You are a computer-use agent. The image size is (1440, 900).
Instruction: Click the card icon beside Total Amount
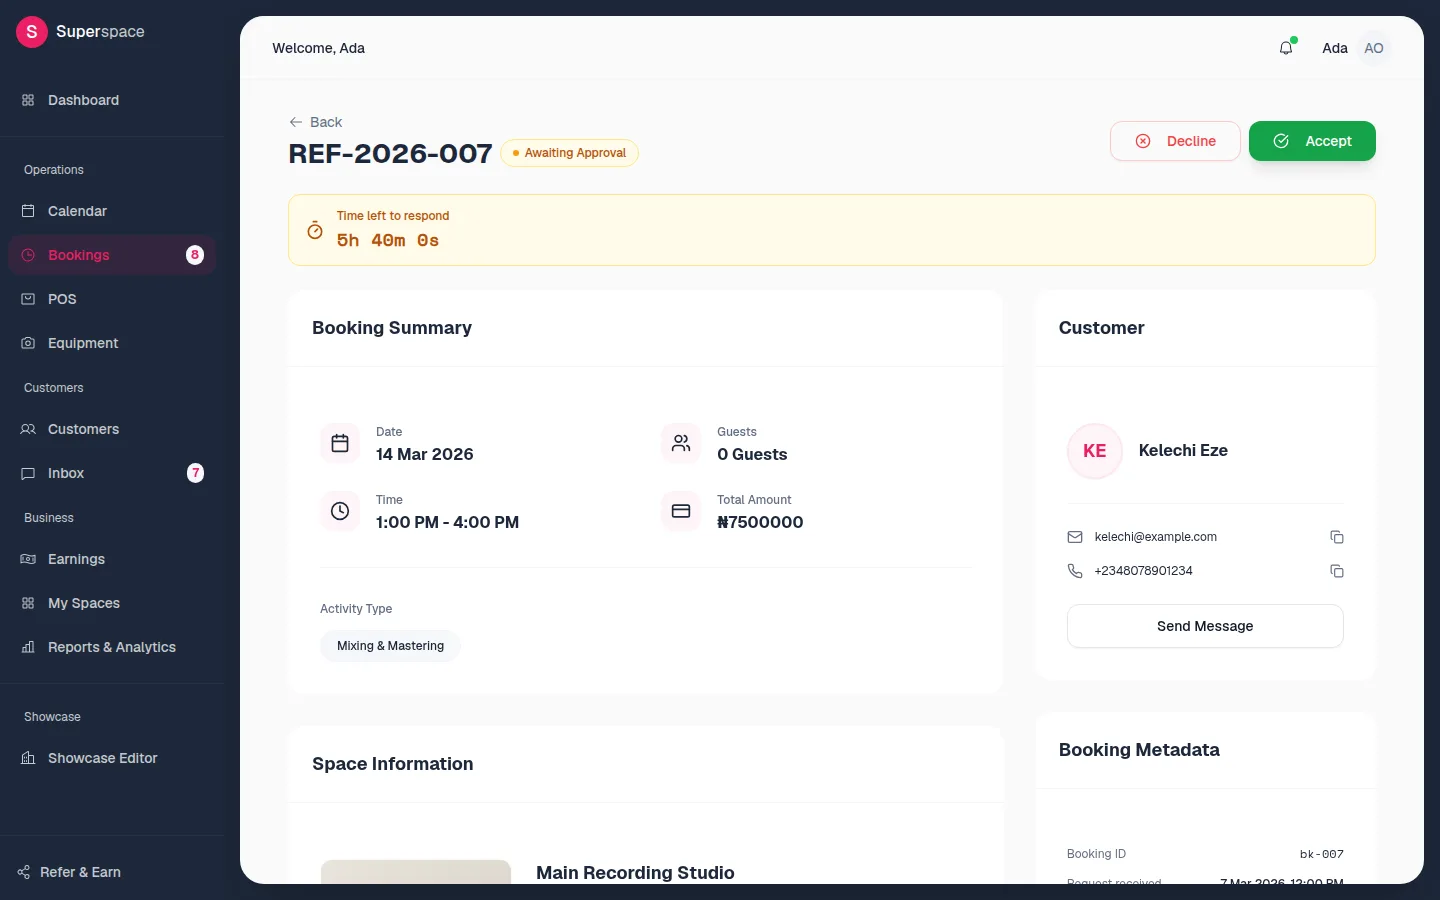(x=681, y=512)
